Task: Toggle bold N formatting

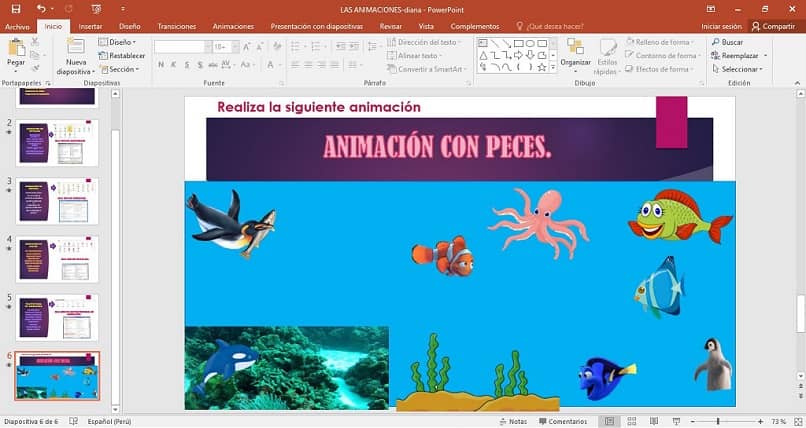Action: tap(161, 65)
